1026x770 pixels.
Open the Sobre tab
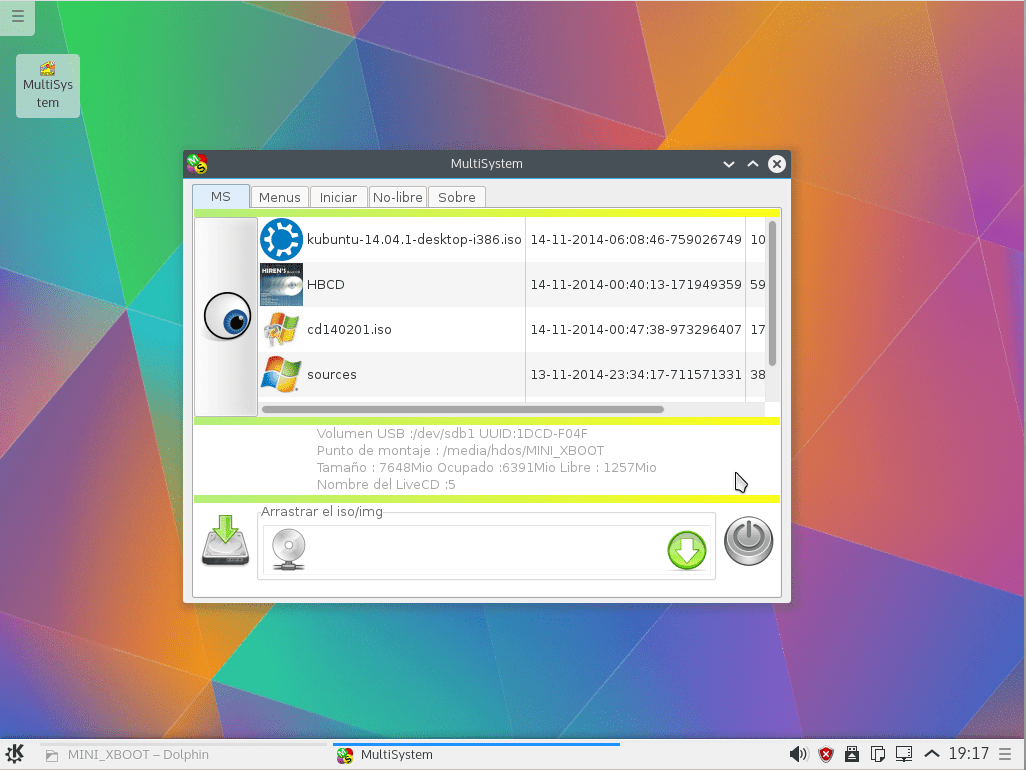click(457, 197)
